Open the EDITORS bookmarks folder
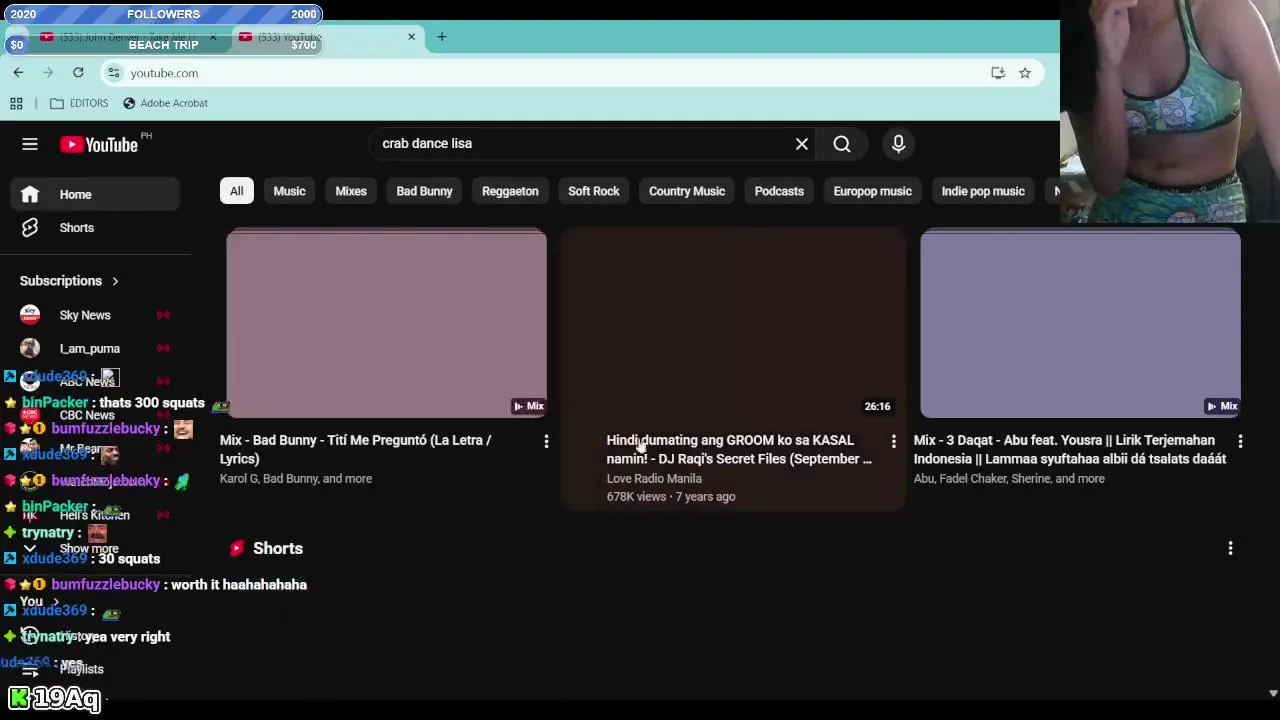This screenshot has height=720, width=1280. pos(79,103)
